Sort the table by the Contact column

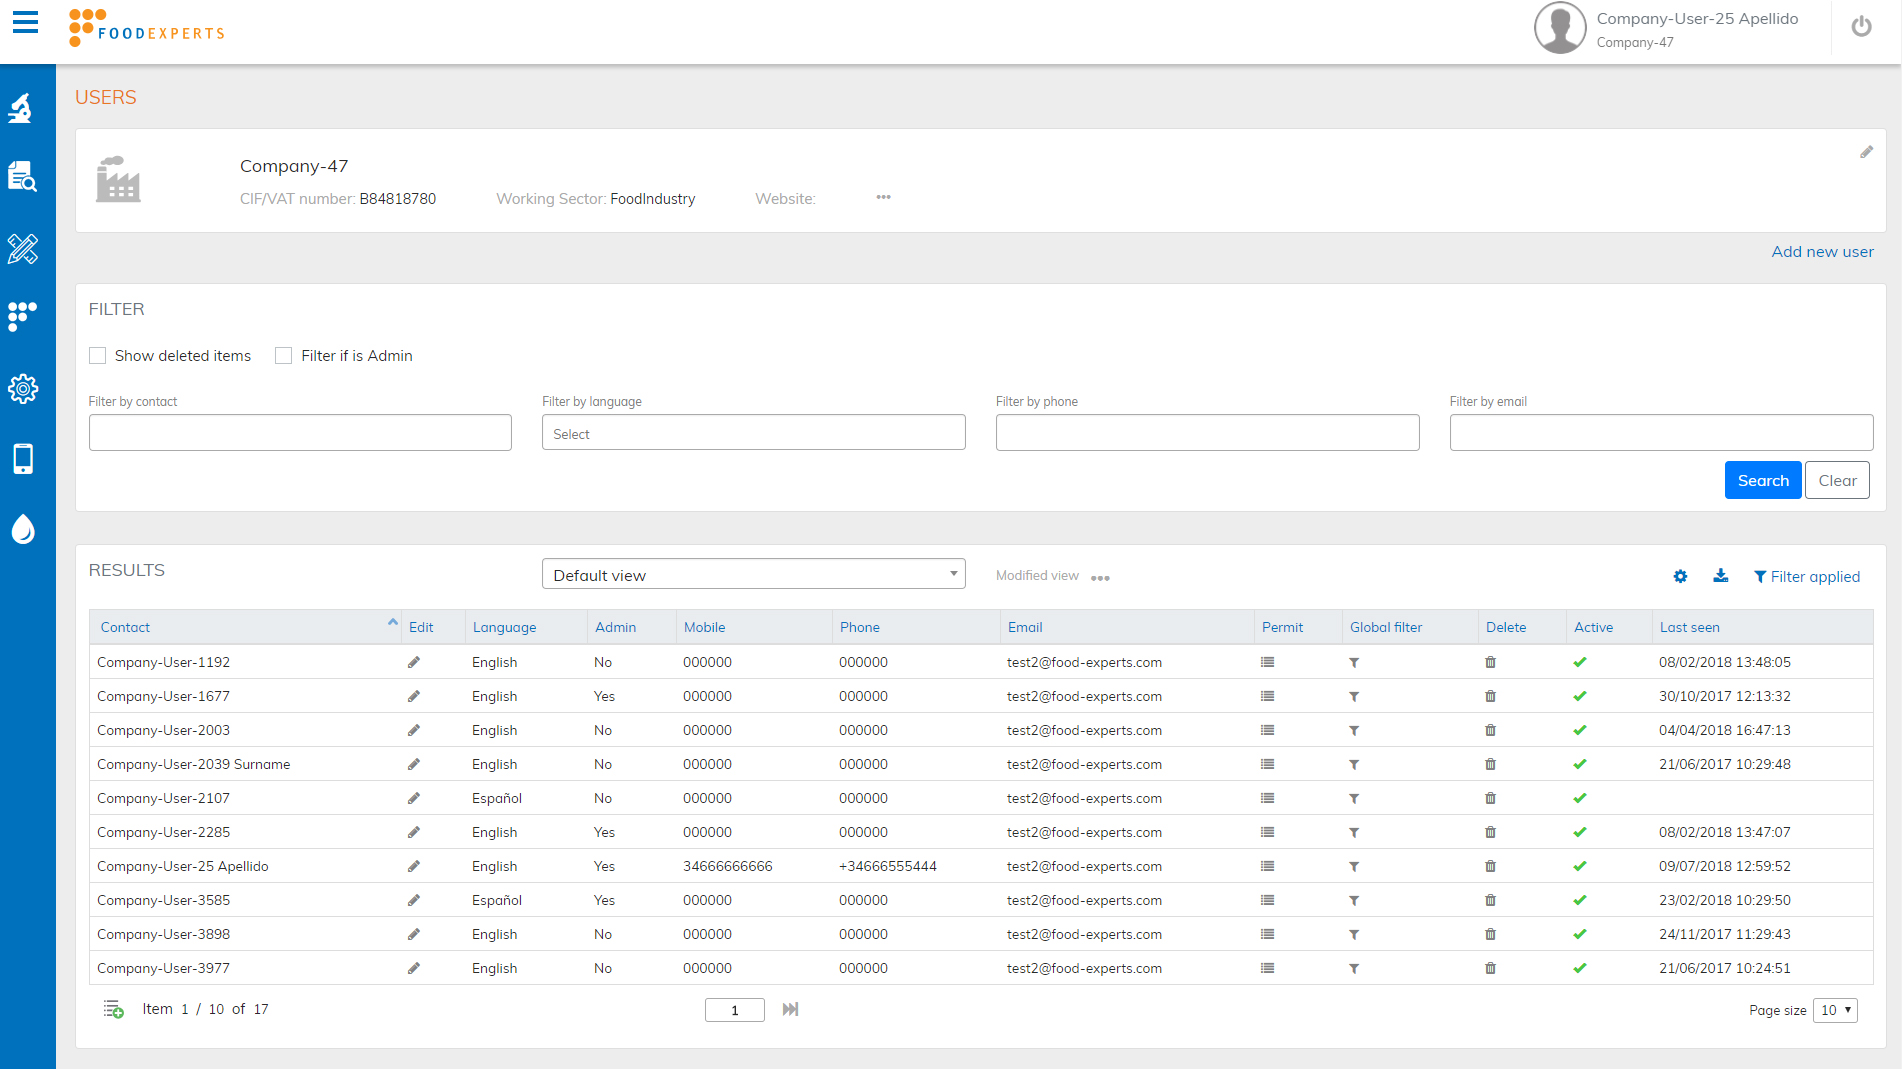coord(126,627)
